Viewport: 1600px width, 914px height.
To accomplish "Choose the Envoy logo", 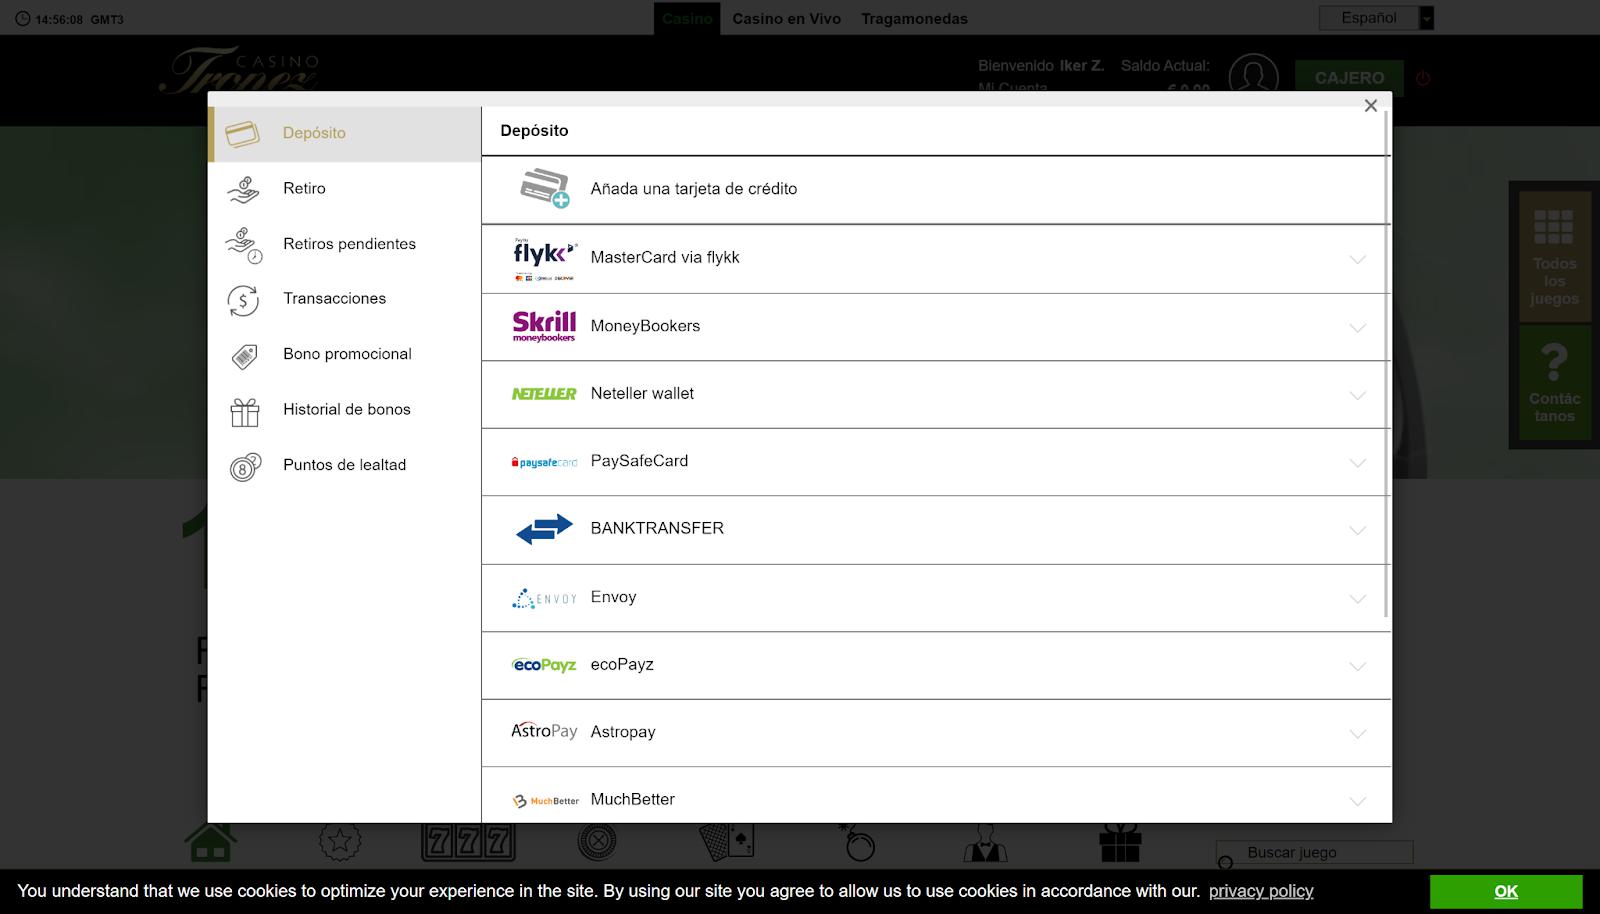I will click(544, 598).
